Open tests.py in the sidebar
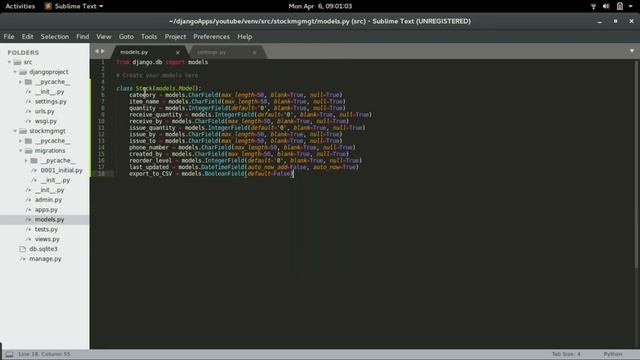The width and height of the screenshot is (640, 360). coord(46,229)
